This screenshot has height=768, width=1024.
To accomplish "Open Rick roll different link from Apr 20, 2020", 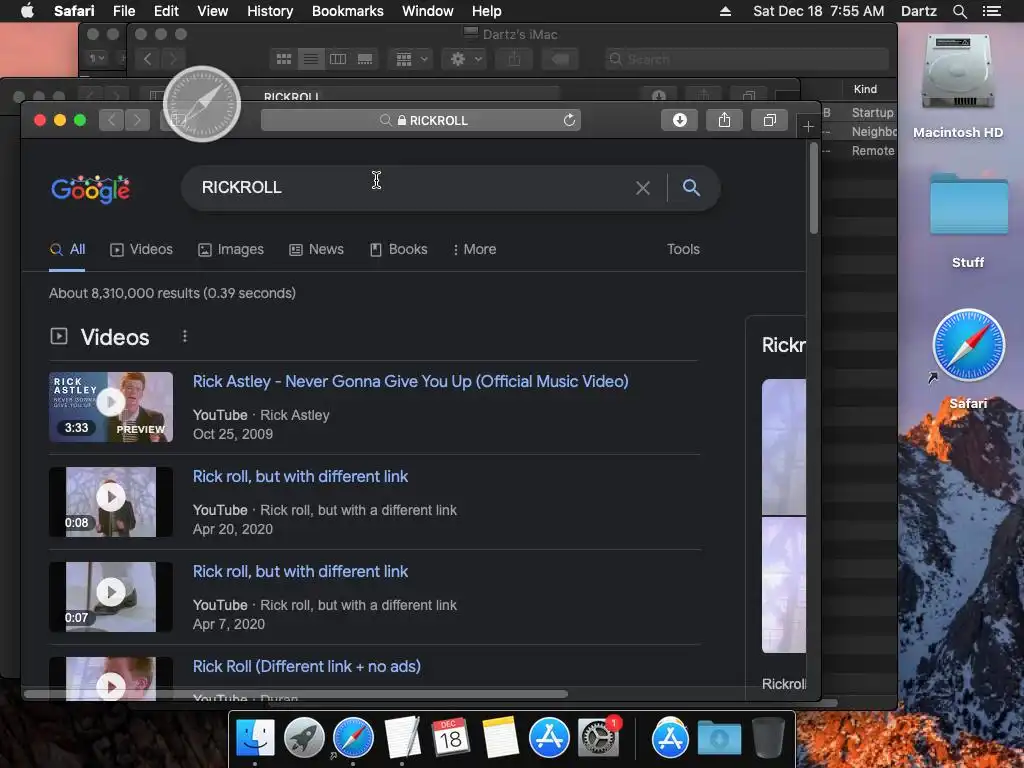I will pos(300,477).
